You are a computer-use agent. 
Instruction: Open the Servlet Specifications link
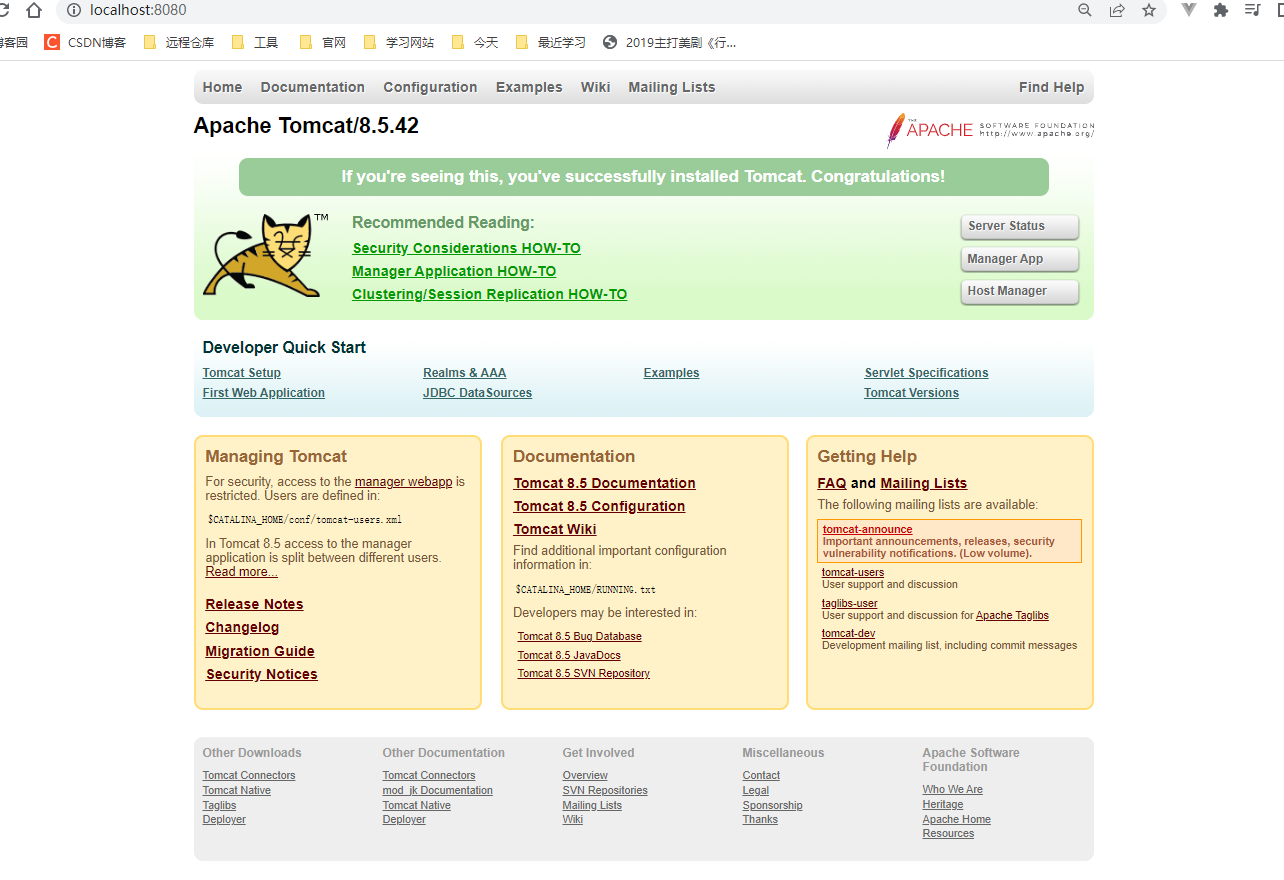point(927,373)
